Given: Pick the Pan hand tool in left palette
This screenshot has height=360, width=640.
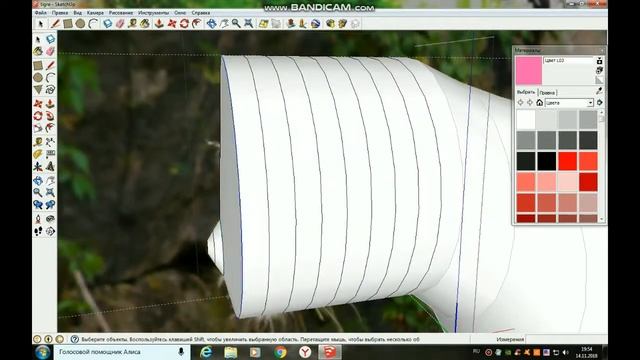Looking at the screenshot, I should (50, 180).
